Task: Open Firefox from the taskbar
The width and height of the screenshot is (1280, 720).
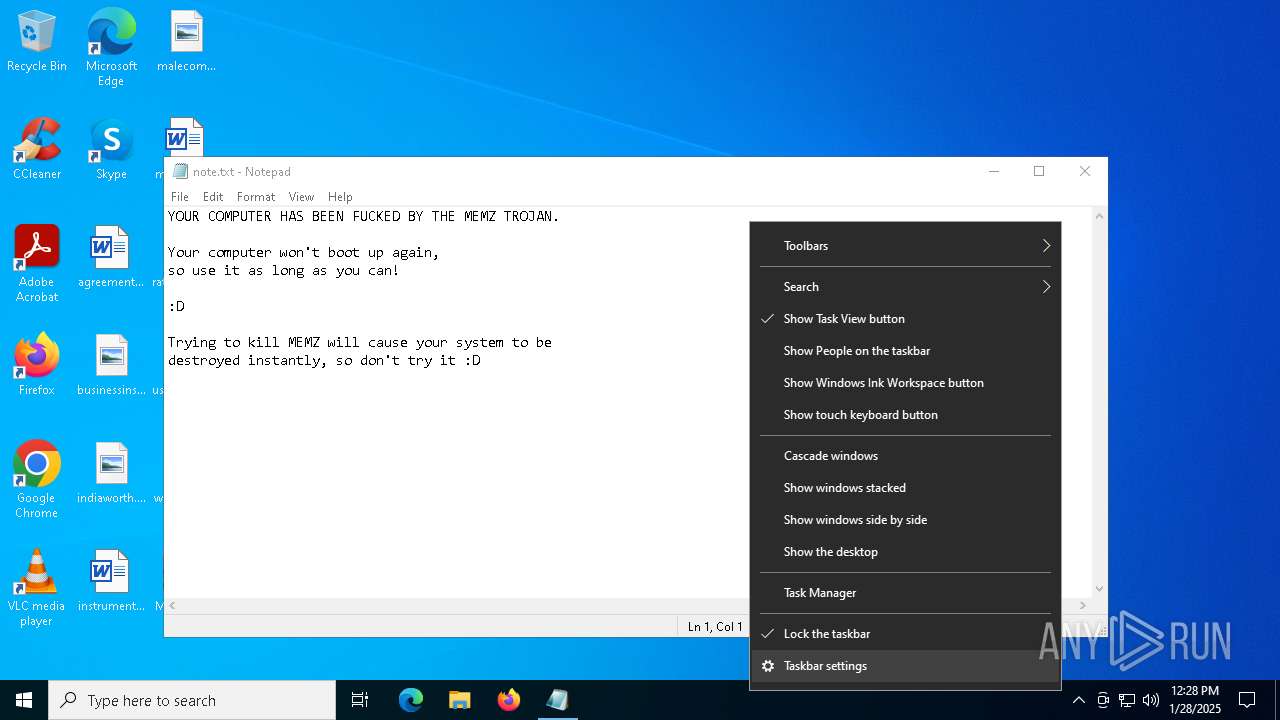Action: coord(508,700)
